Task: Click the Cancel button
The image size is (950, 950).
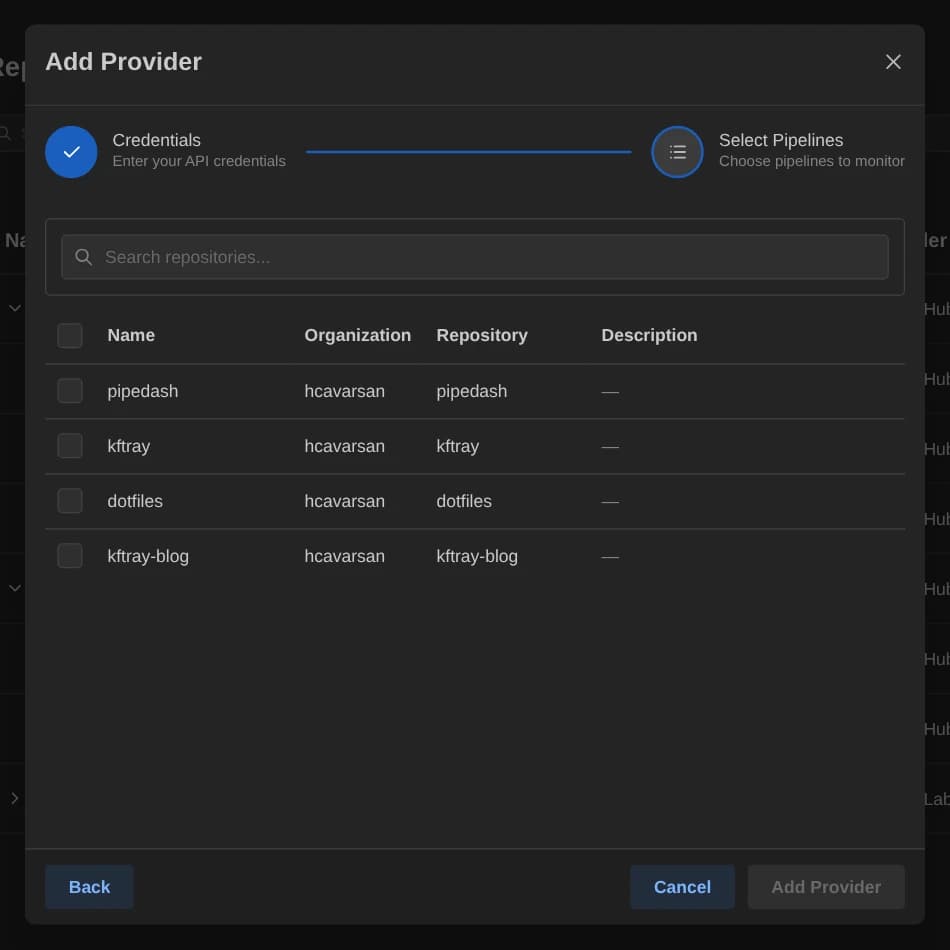Action: [x=682, y=886]
